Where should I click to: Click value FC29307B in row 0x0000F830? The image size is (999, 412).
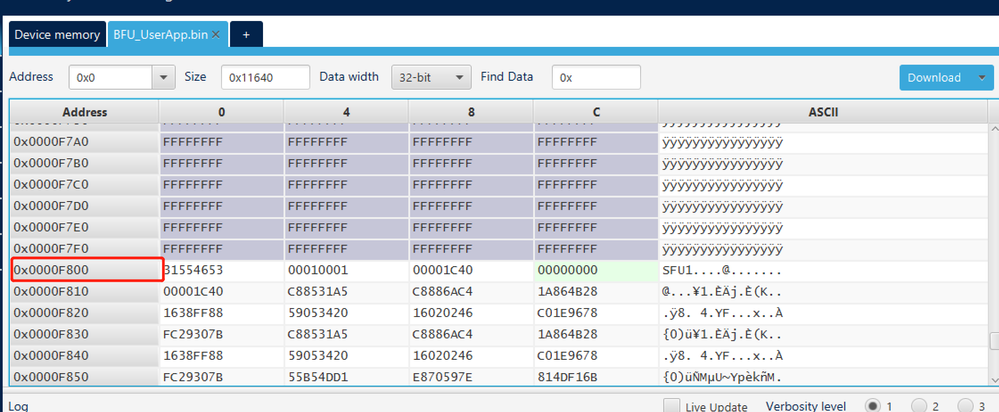tap(221, 334)
